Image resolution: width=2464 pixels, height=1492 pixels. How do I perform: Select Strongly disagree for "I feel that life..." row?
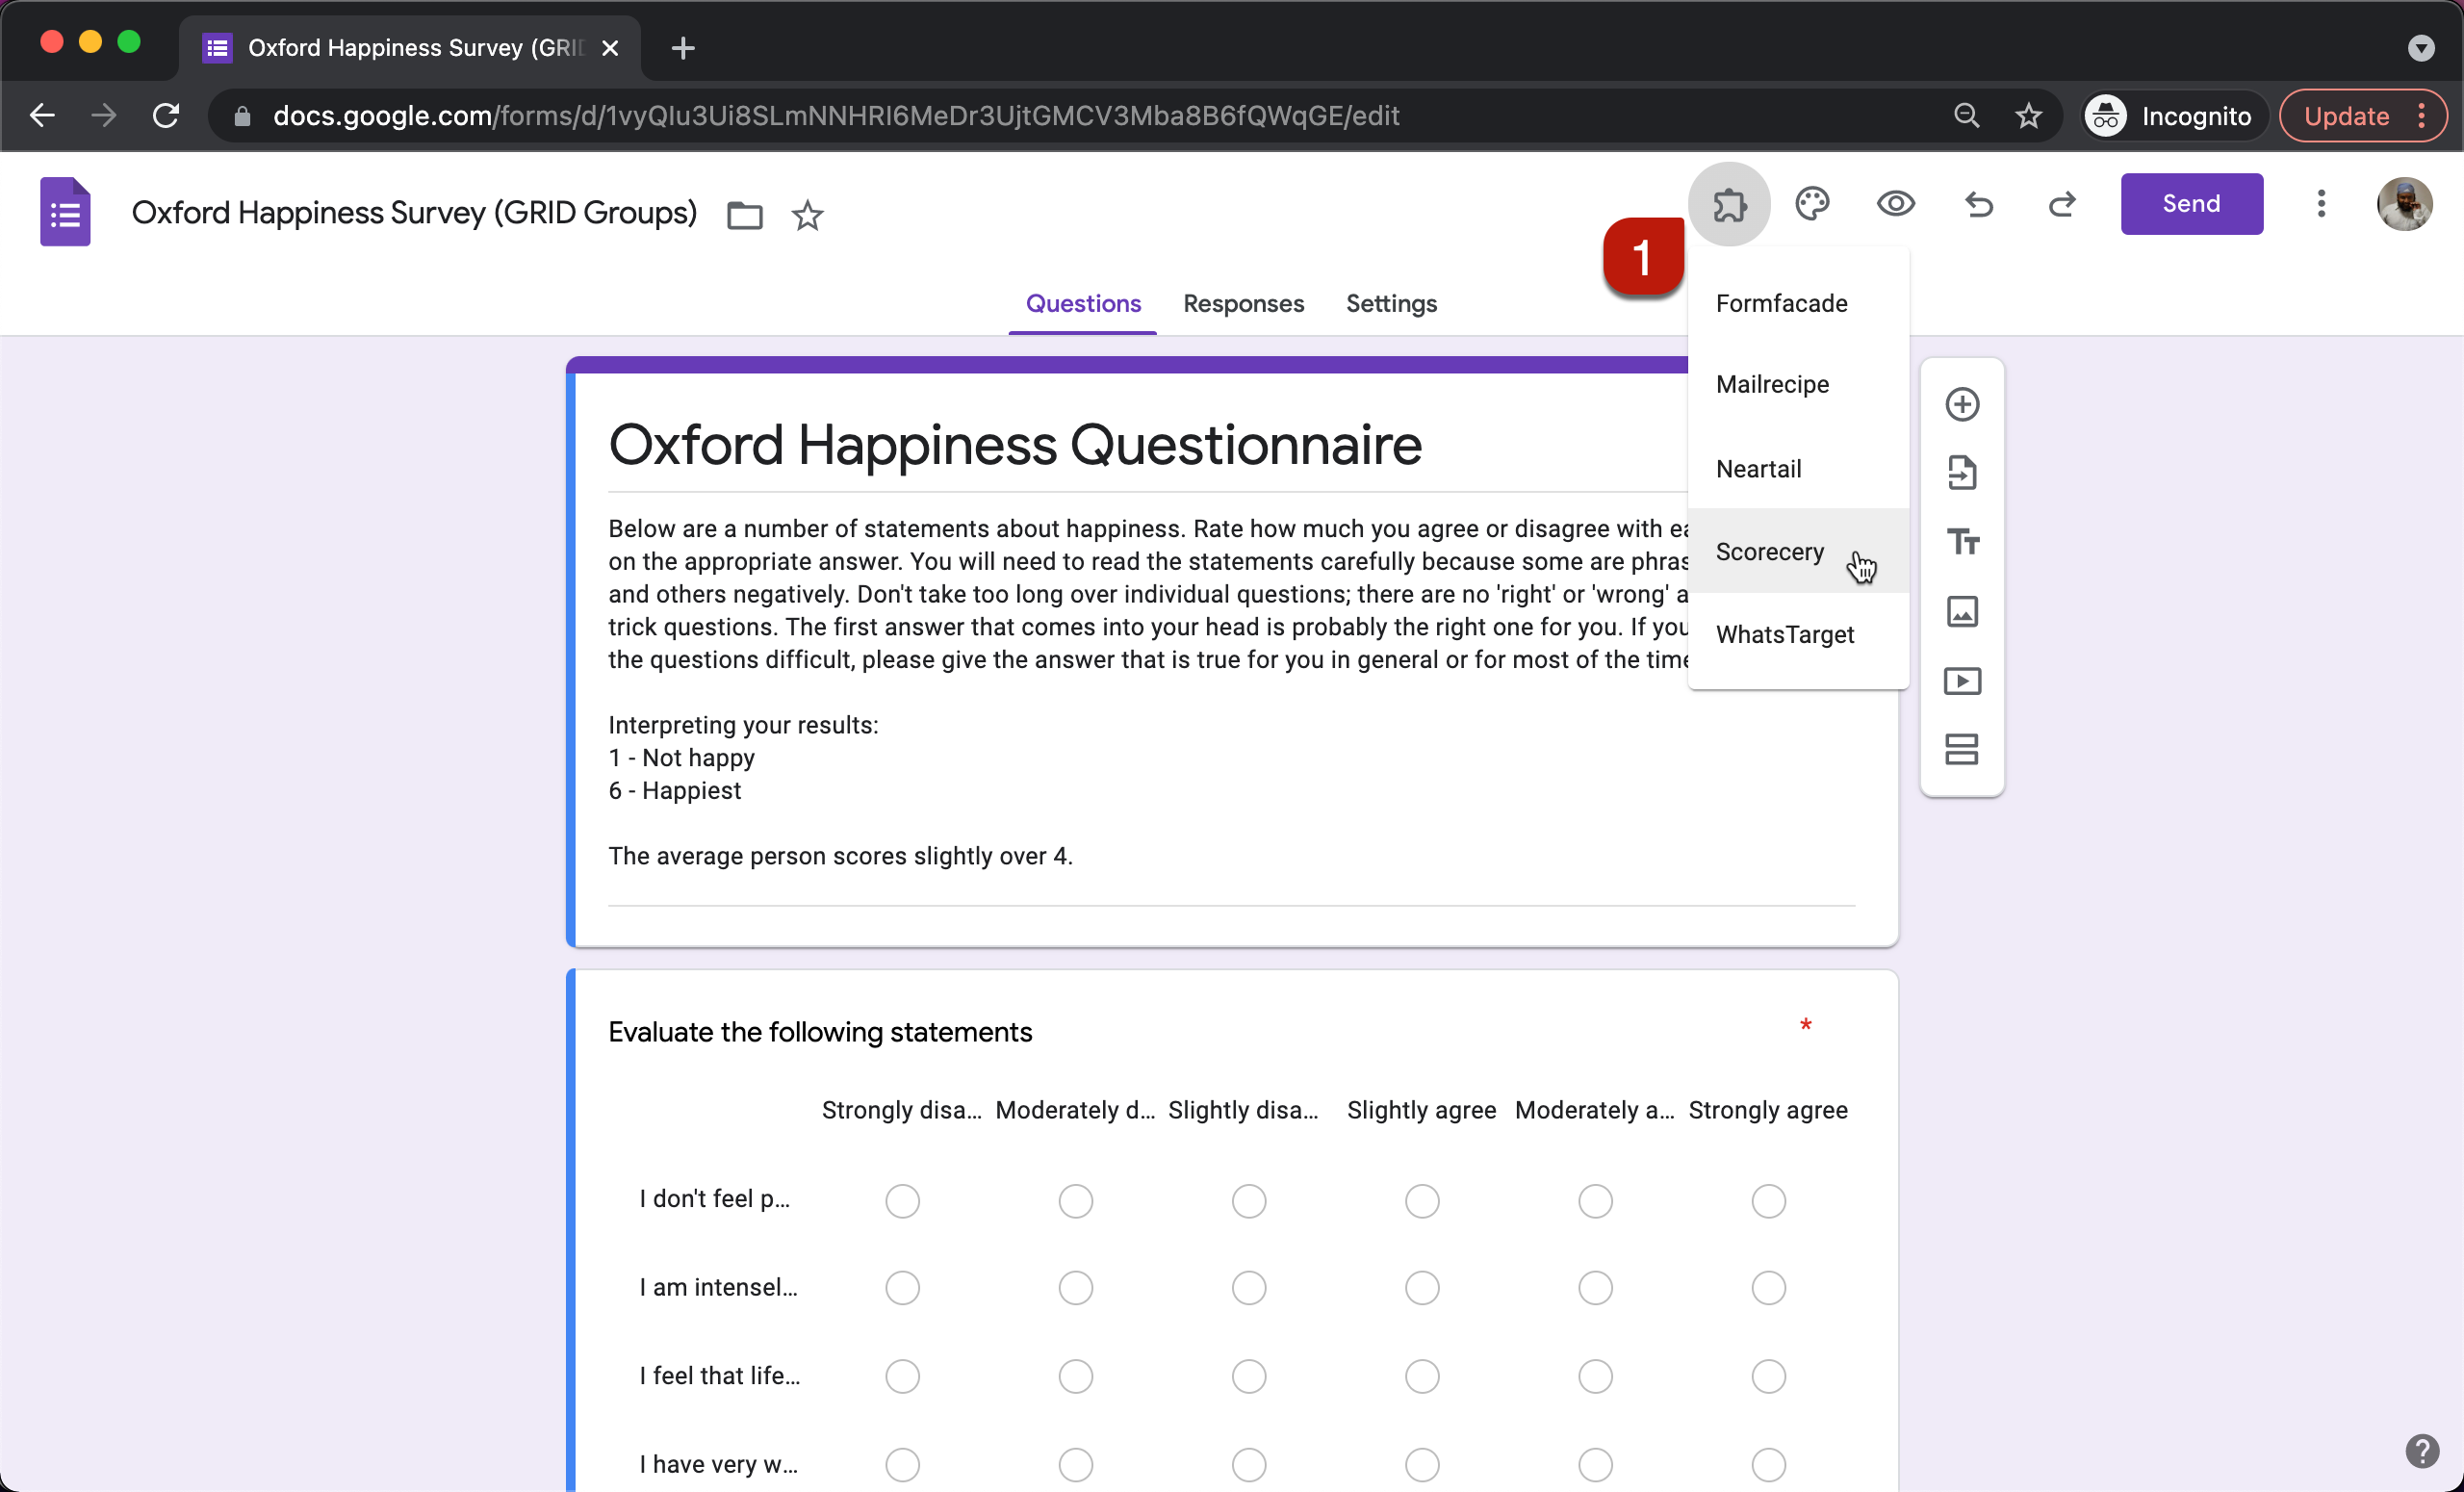902,1376
